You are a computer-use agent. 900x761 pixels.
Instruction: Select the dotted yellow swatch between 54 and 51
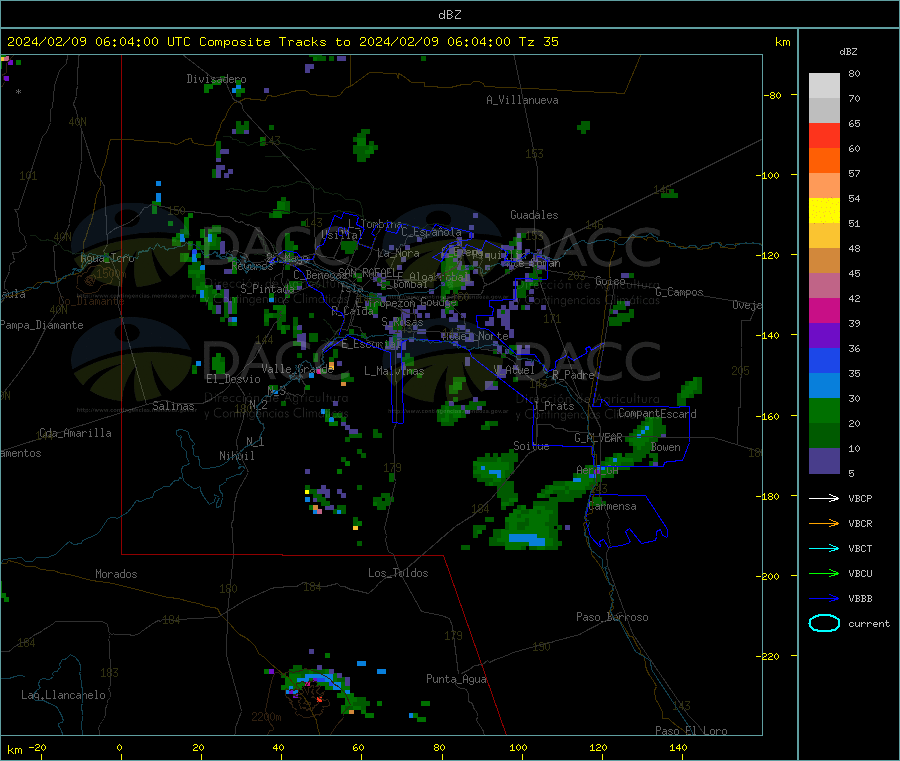coord(824,211)
